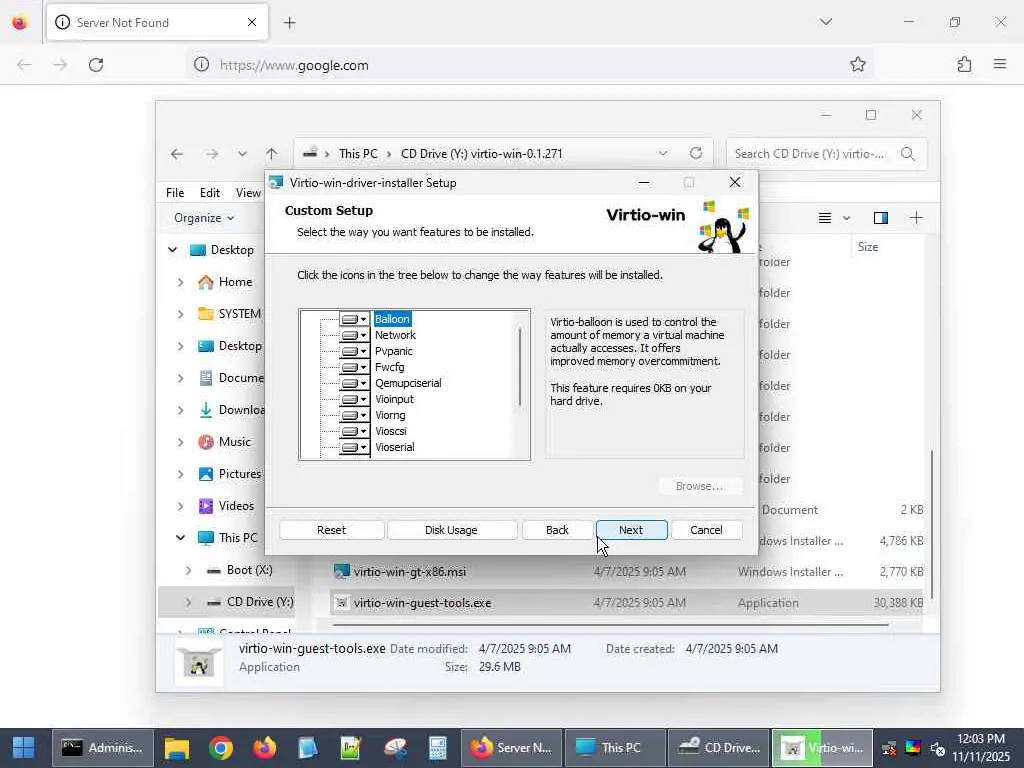The width and height of the screenshot is (1024, 768).
Task: Expand the Home item in Explorer sidebar
Action: (x=180, y=282)
